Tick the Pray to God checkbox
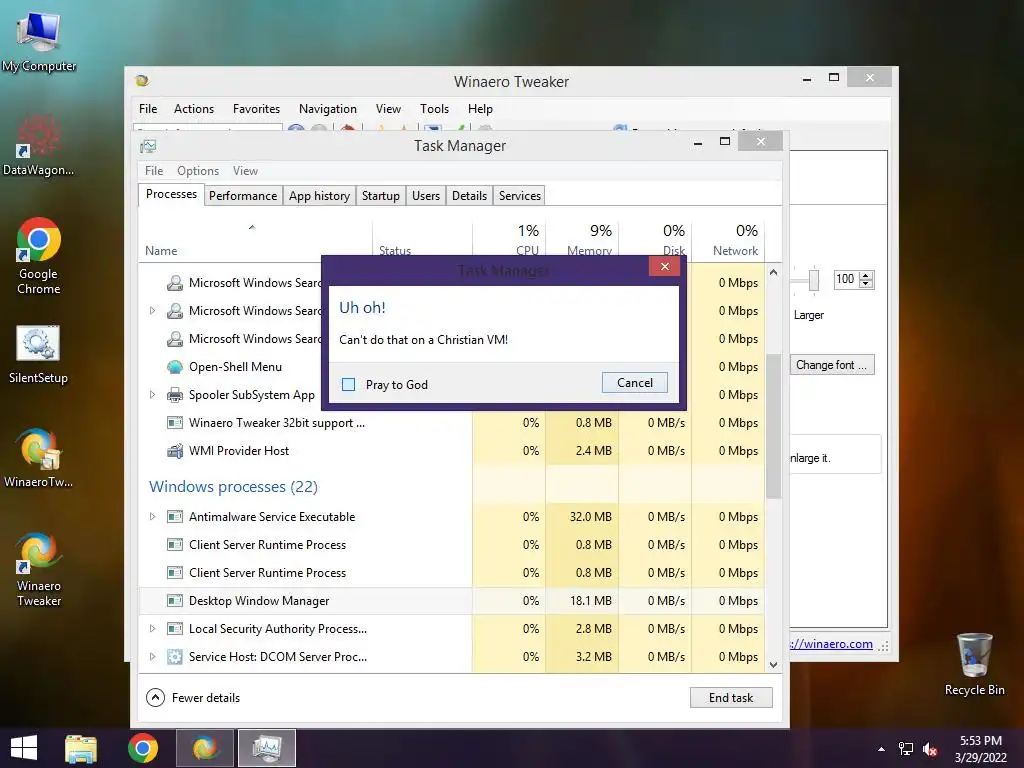The height and width of the screenshot is (768, 1024). pyautogui.click(x=349, y=385)
